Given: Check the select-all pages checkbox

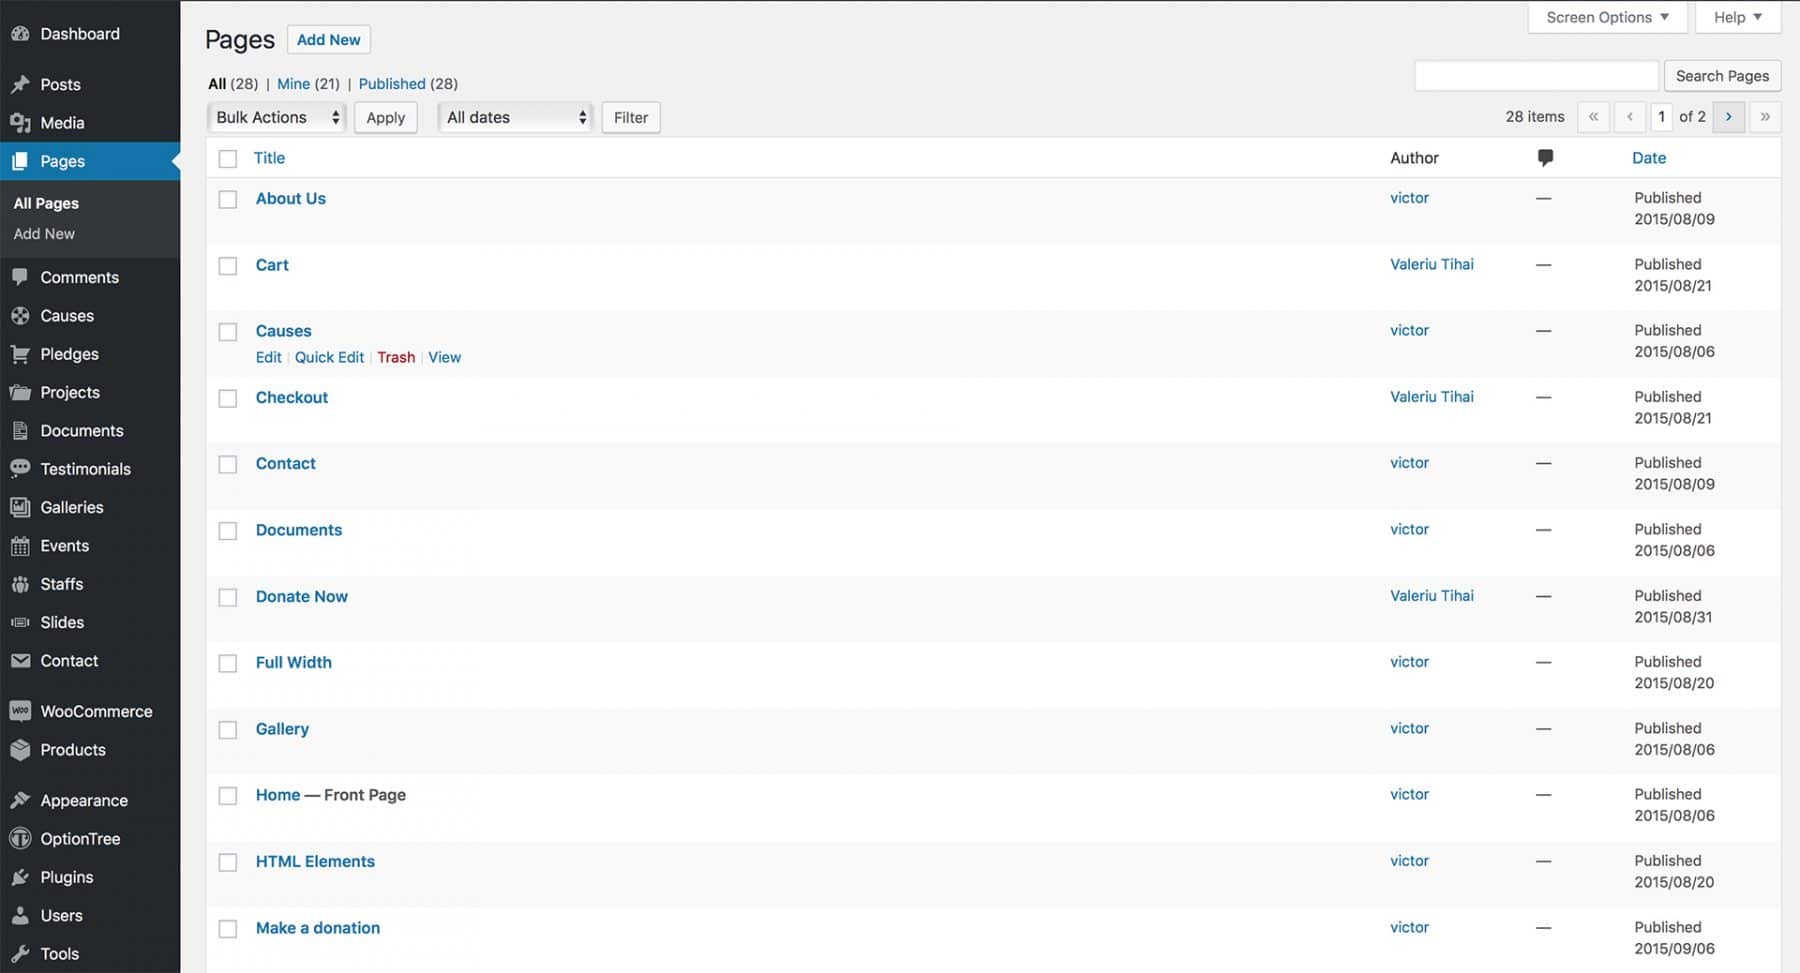Looking at the screenshot, I should (x=227, y=158).
